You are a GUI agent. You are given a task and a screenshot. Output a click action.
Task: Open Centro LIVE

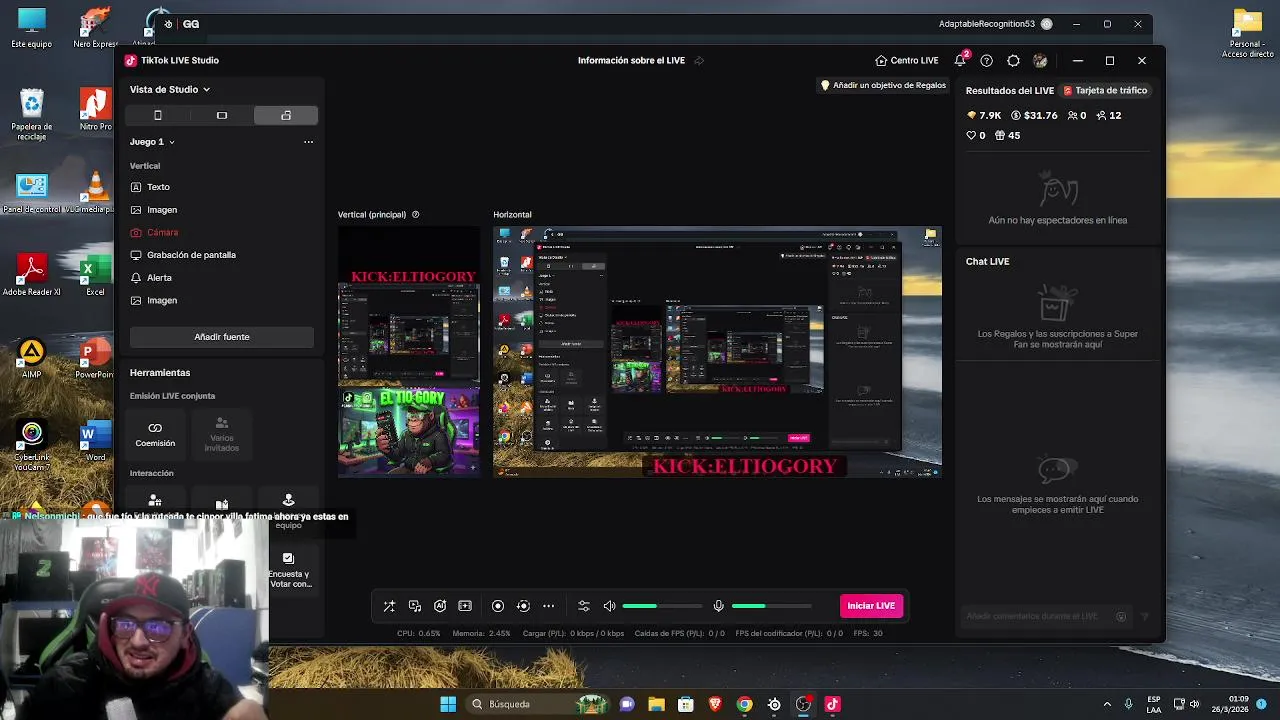pyautogui.click(x=906, y=60)
